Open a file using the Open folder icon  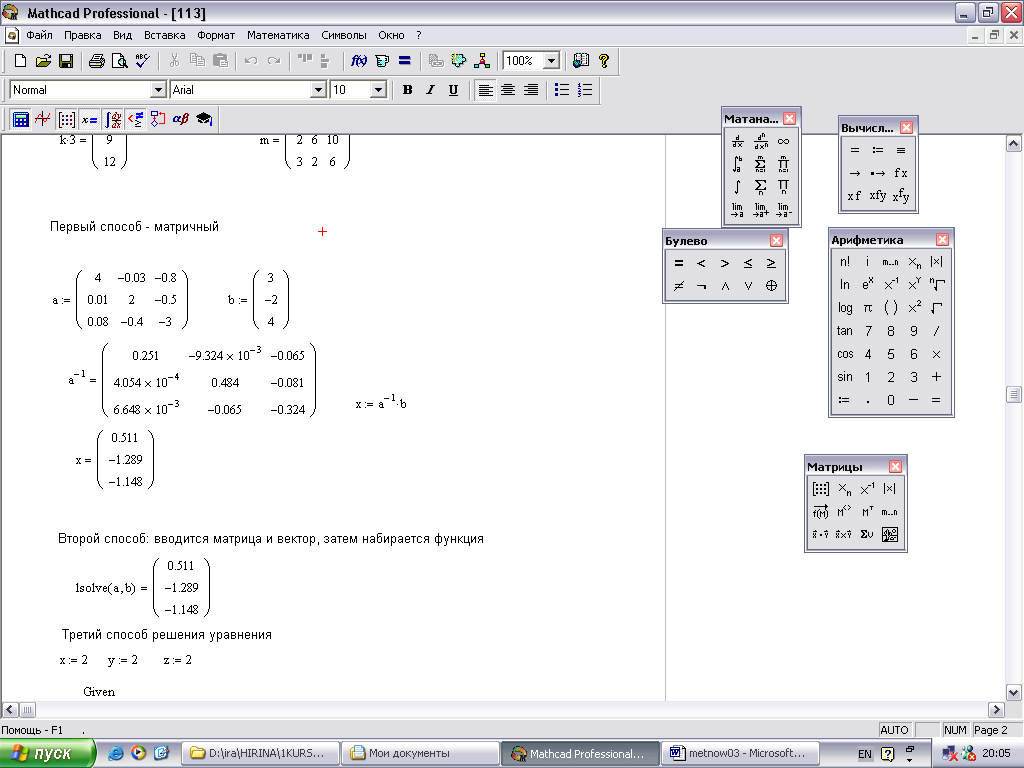pos(43,61)
